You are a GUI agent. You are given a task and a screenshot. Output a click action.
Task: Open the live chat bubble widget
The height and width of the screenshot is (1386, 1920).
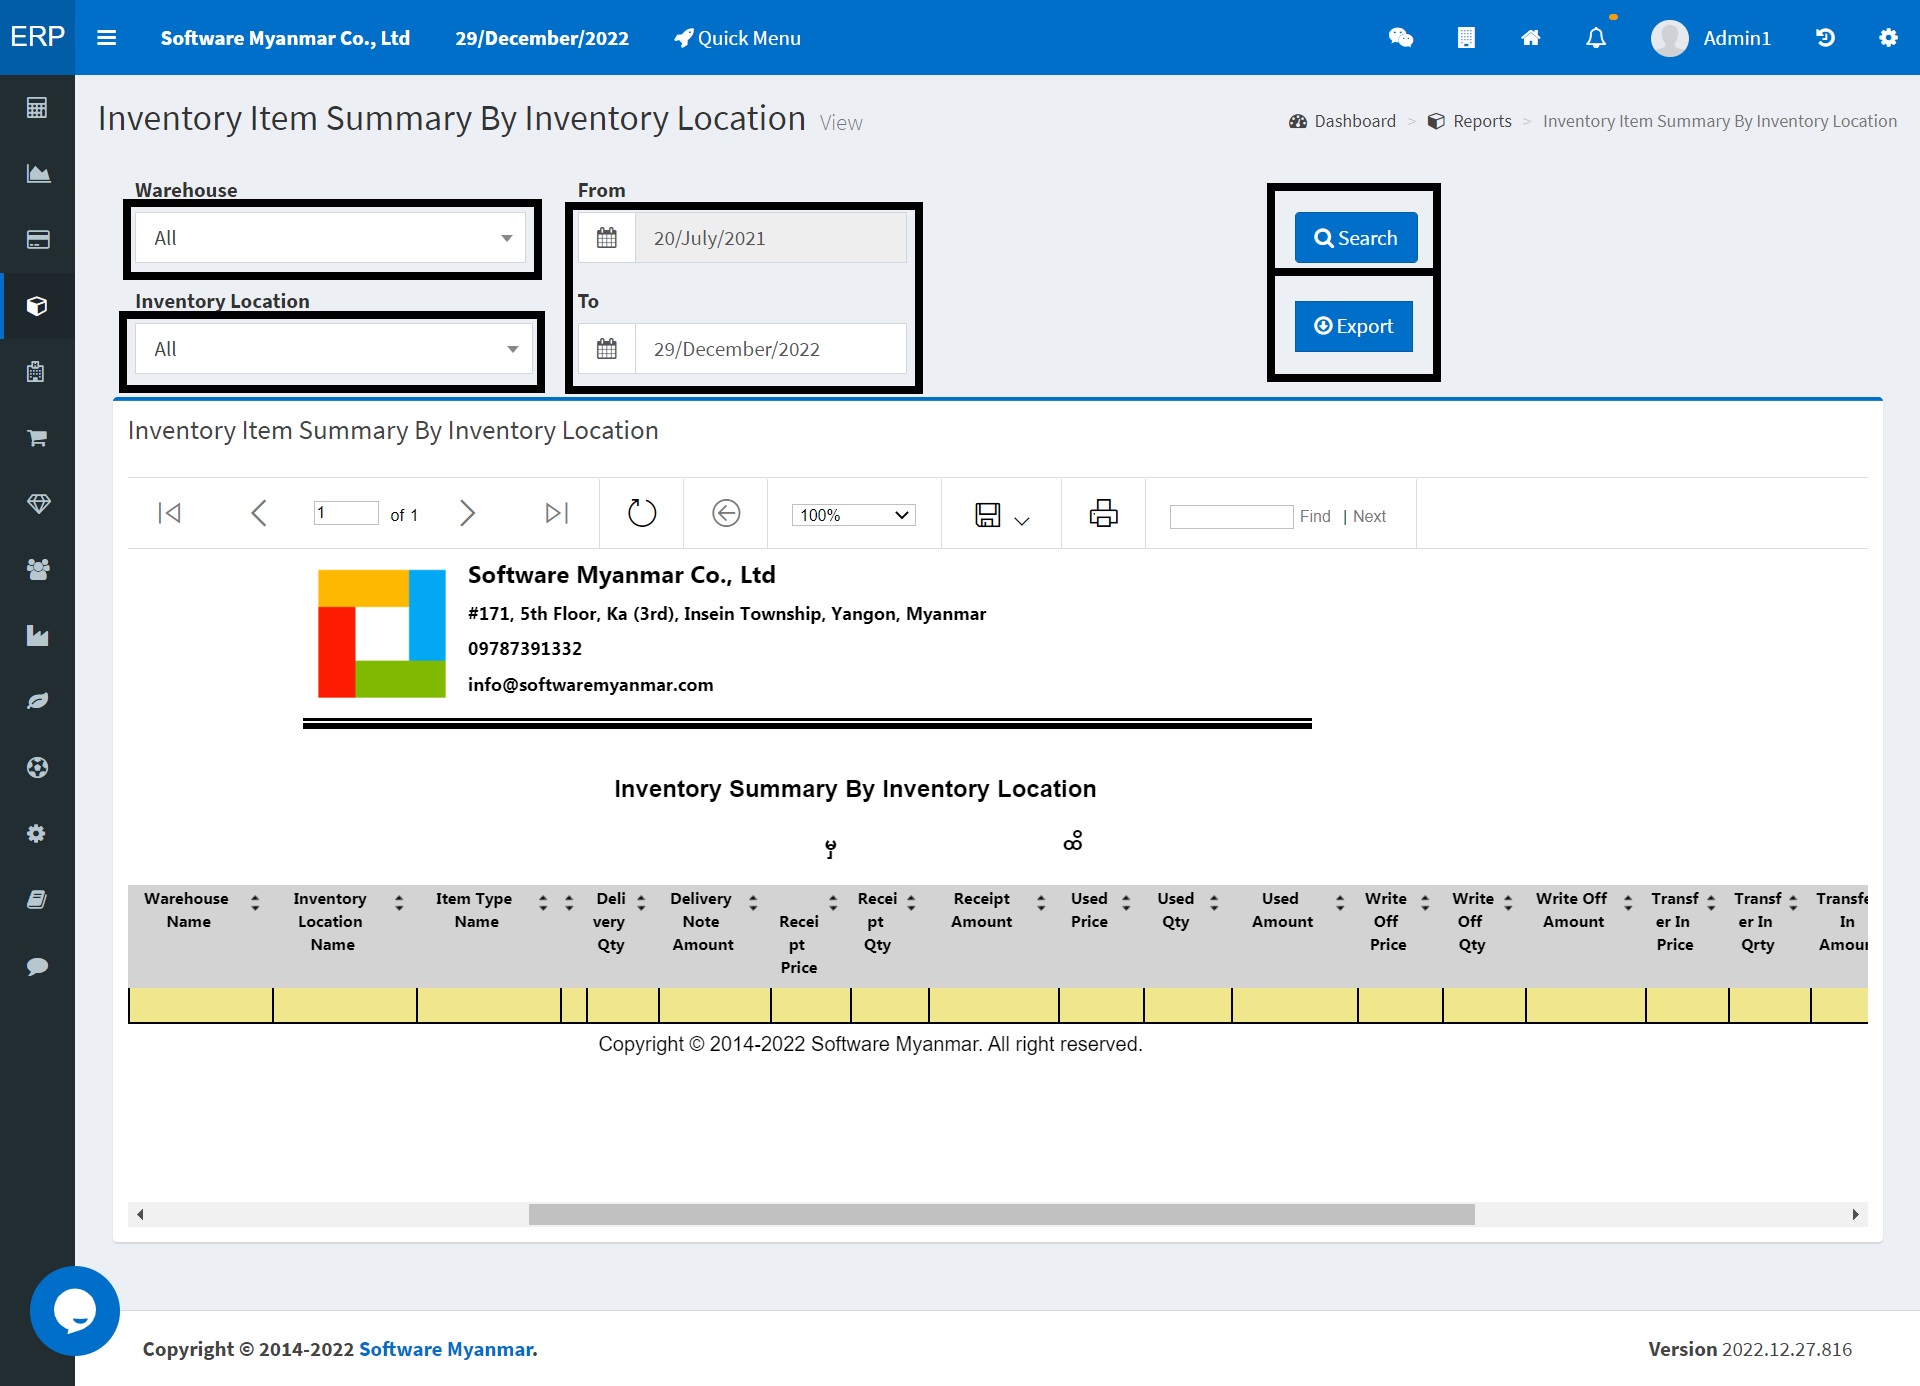point(74,1311)
